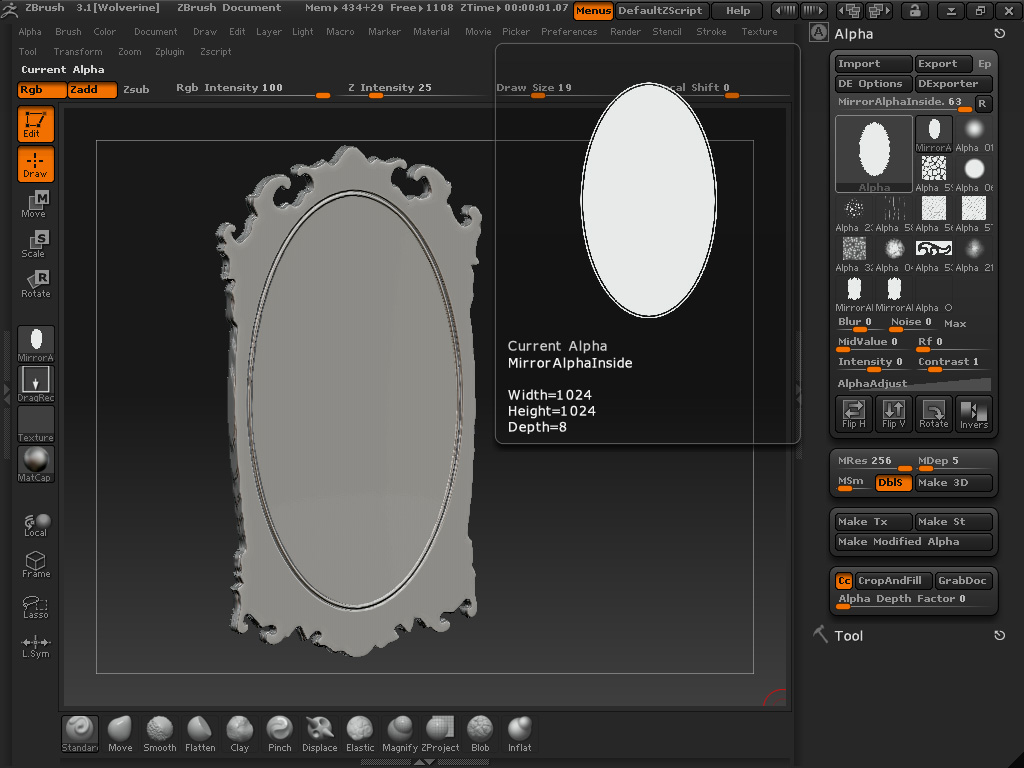
Task: Click Flip V alpha button
Action: click(893, 413)
